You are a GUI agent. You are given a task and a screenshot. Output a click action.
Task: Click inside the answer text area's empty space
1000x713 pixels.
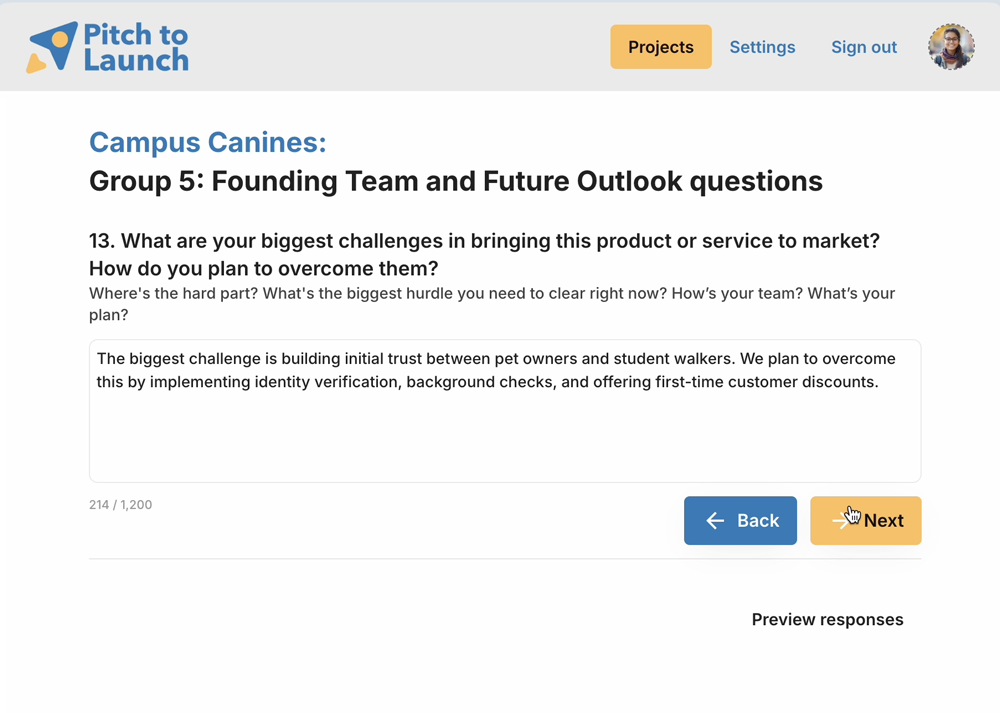coord(504,440)
